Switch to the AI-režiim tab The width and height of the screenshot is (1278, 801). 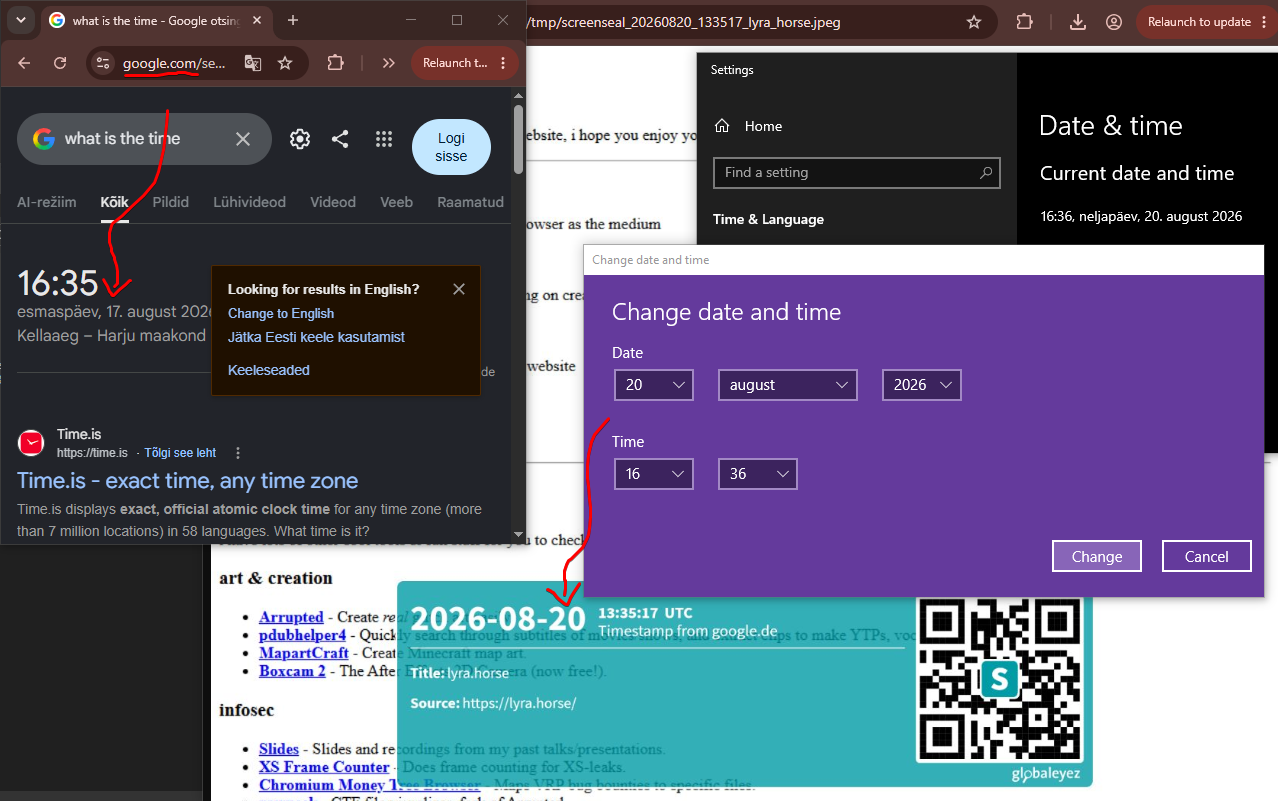pos(46,202)
